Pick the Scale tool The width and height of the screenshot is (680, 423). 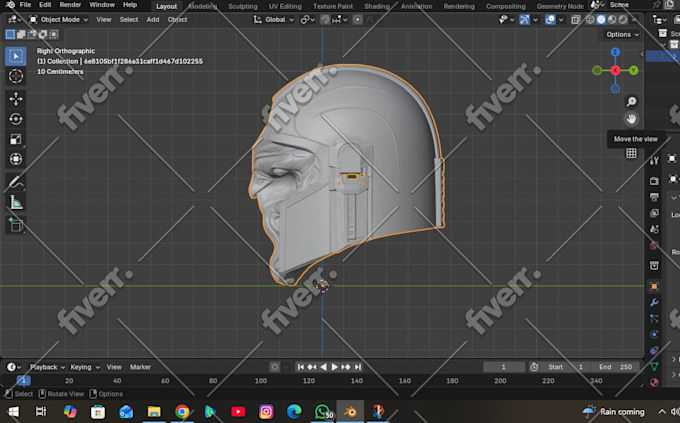[16, 139]
